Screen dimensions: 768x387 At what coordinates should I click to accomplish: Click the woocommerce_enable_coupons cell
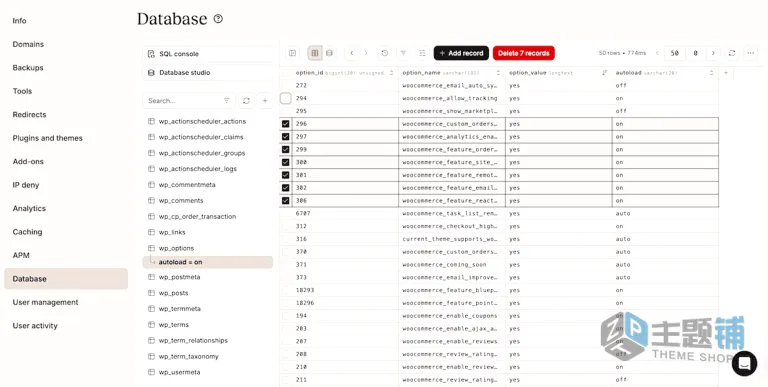tap(452, 315)
